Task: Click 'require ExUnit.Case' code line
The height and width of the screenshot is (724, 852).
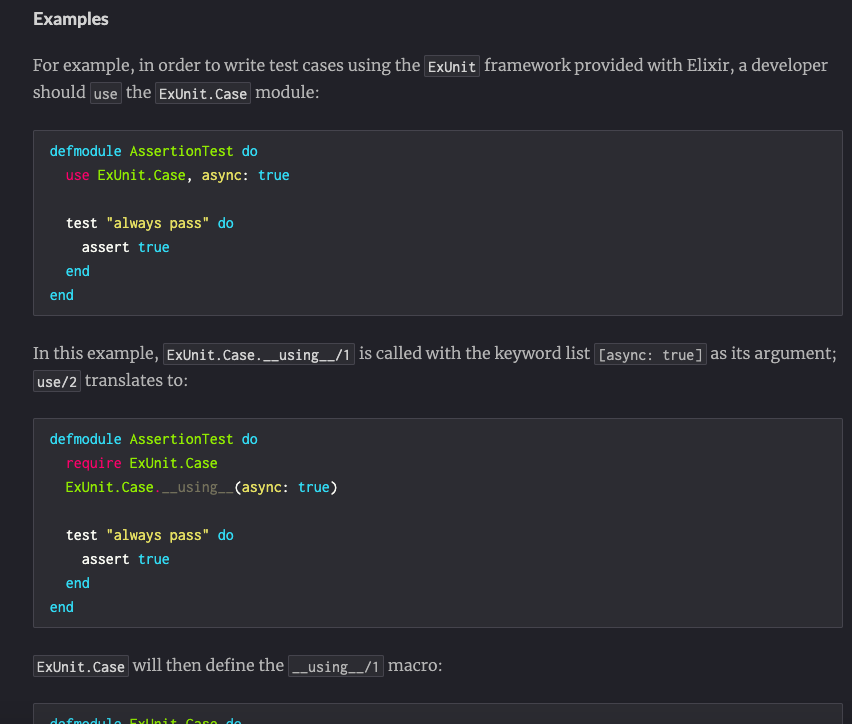Action: (142, 463)
